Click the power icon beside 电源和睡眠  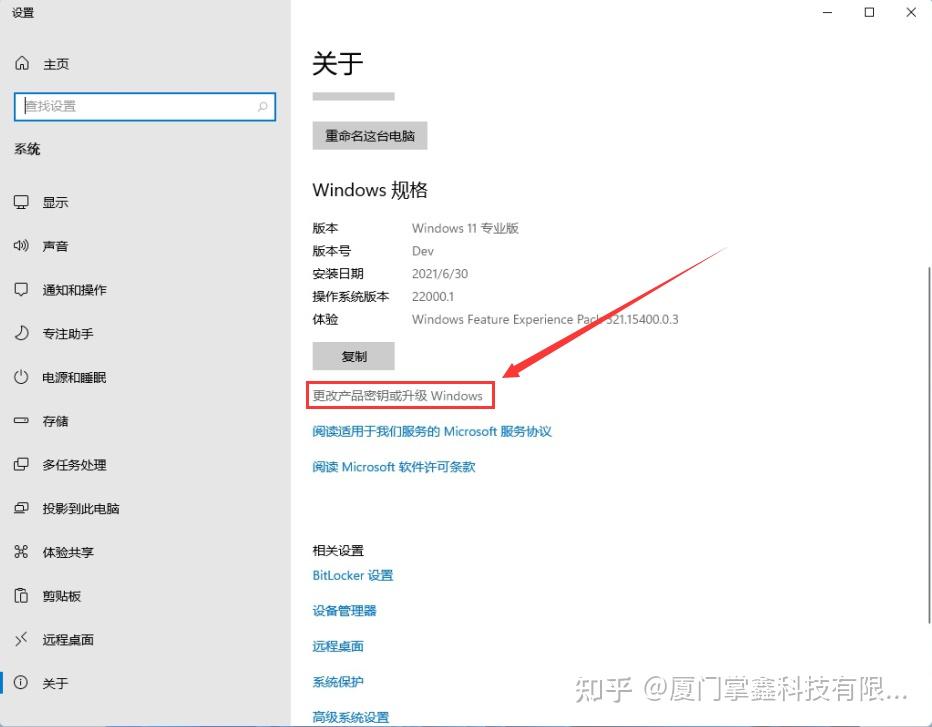click(21, 377)
